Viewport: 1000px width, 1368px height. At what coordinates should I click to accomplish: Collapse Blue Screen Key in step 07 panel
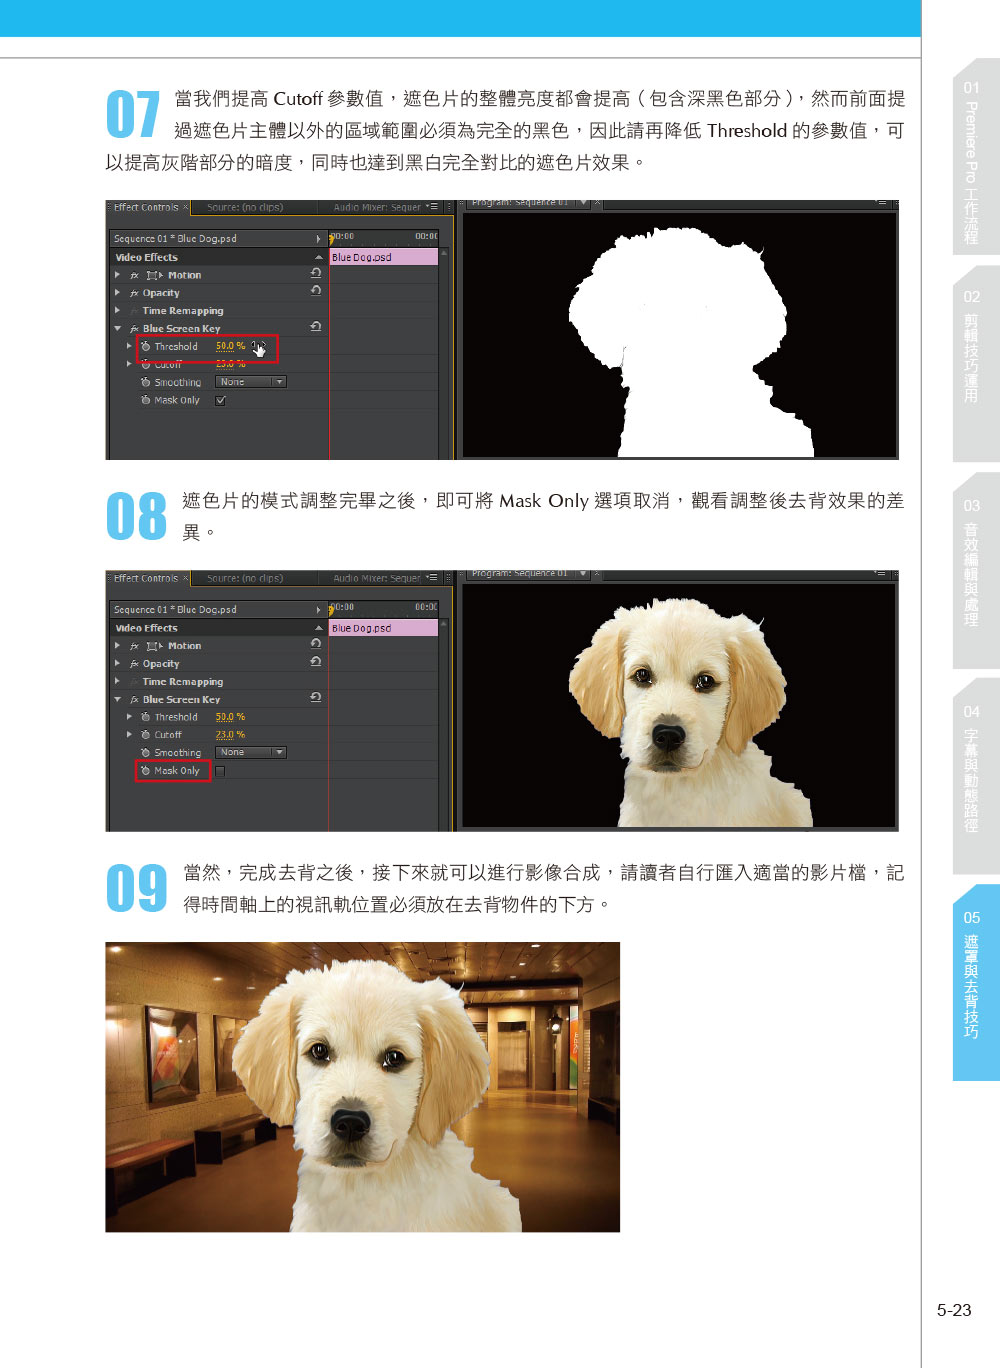pos(118,329)
